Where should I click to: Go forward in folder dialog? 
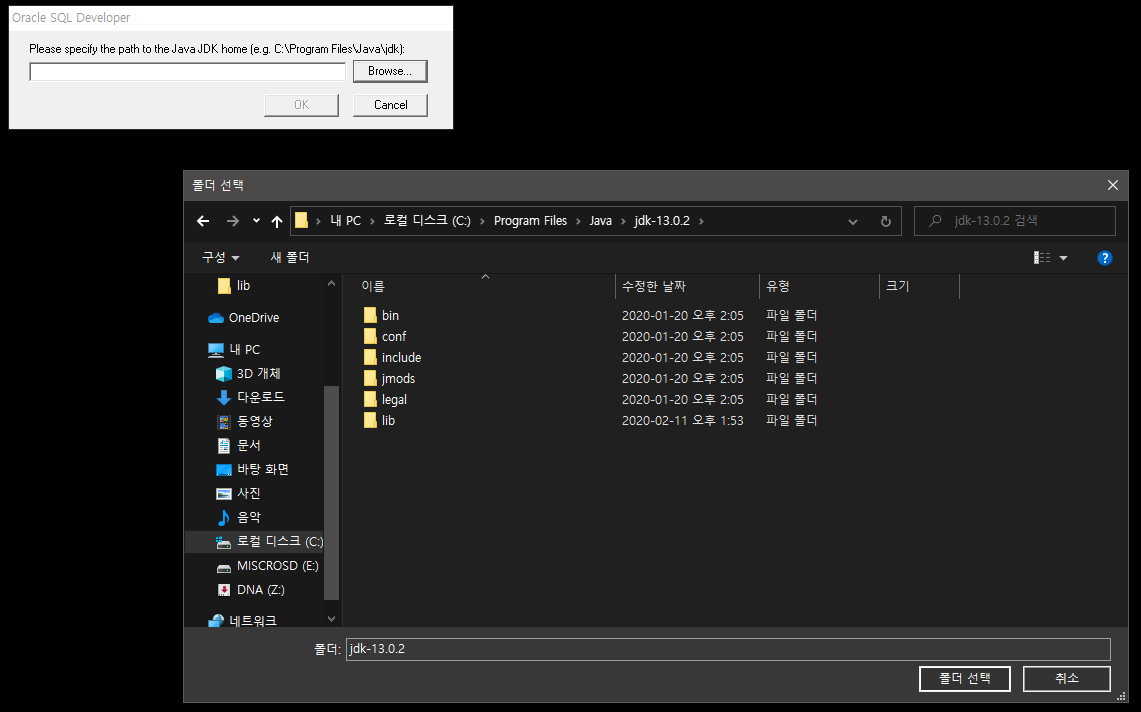pos(233,221)
